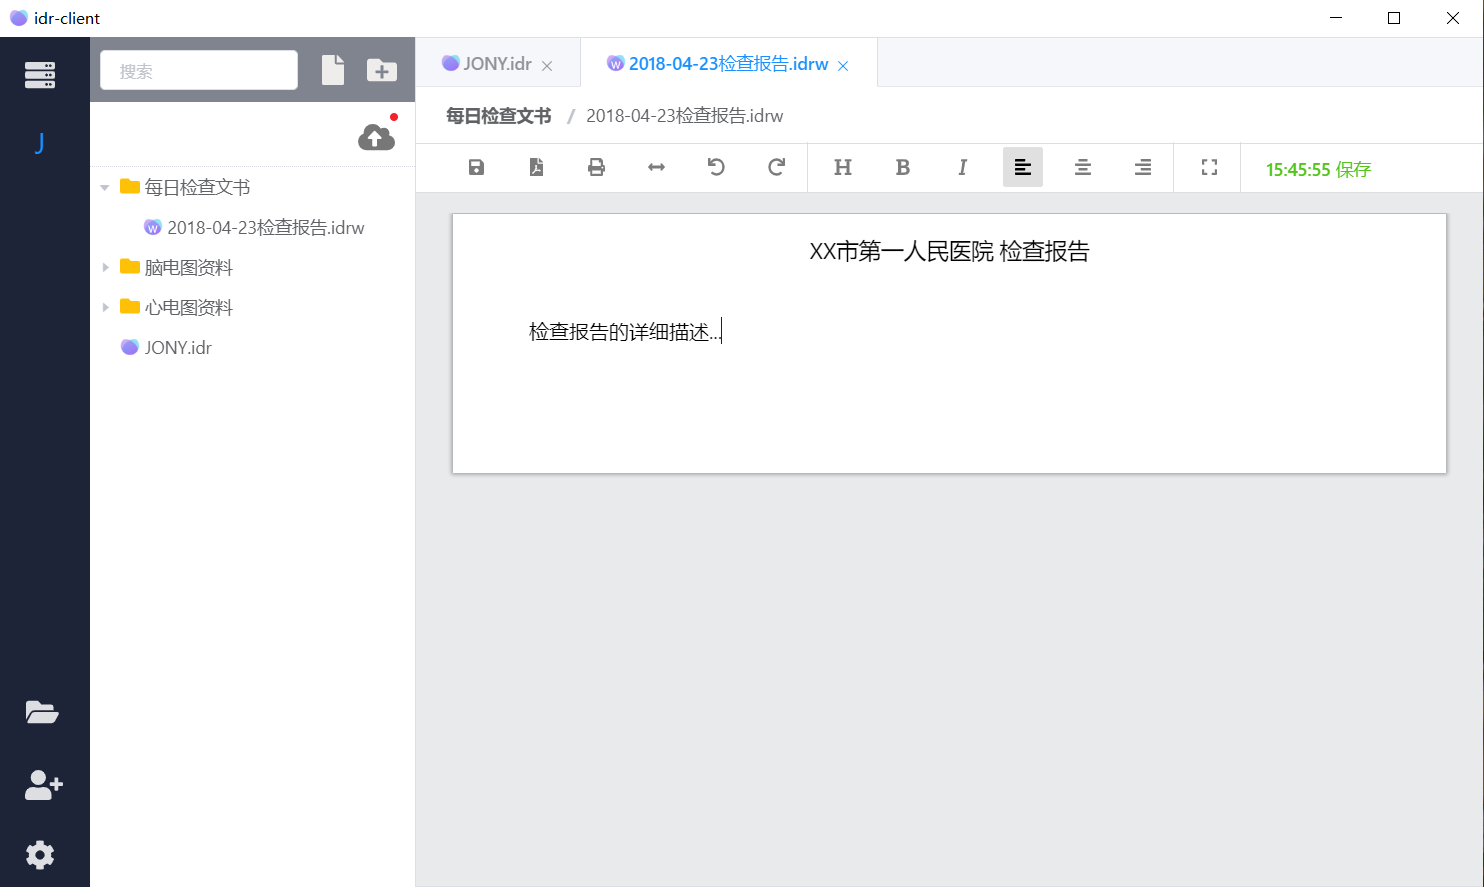Close the 2018-04-23检查报告.idrw tab
The height and width of the screenshot is (887, 1484).
843,66
